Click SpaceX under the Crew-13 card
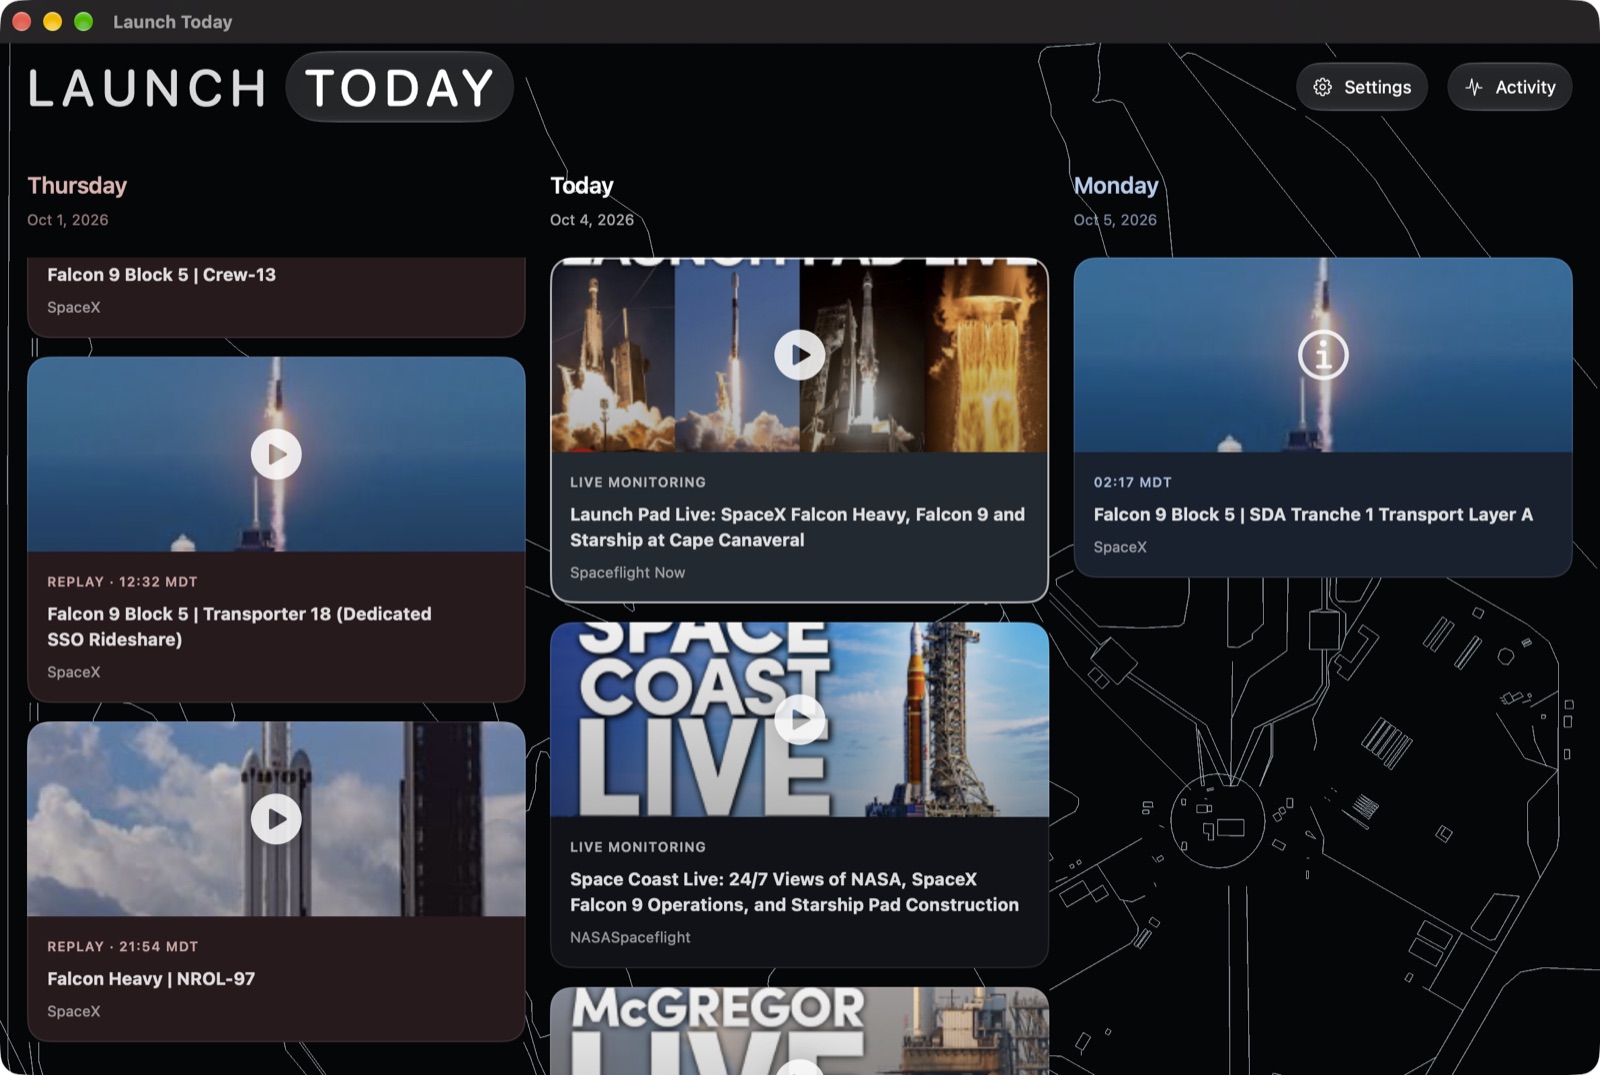 click(x=74, y=308)
